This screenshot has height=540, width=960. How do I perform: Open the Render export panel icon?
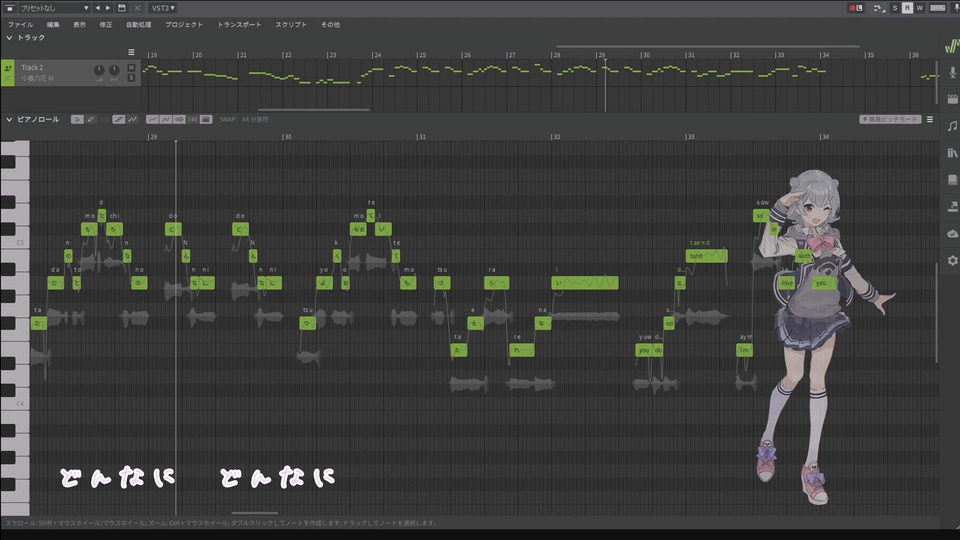pos(952,207)
